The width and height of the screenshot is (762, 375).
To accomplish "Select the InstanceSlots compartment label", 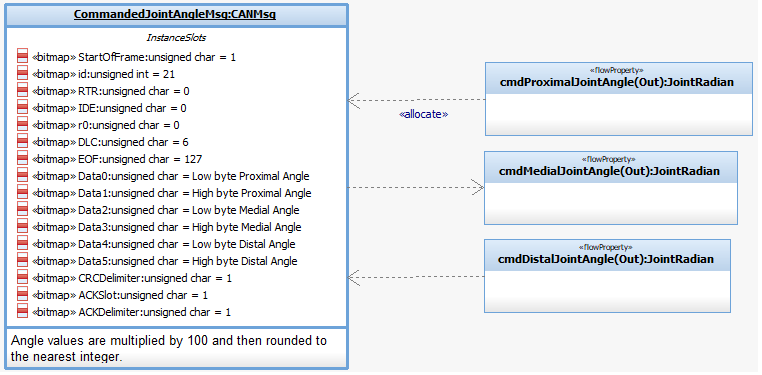I will tap(176, 37).
